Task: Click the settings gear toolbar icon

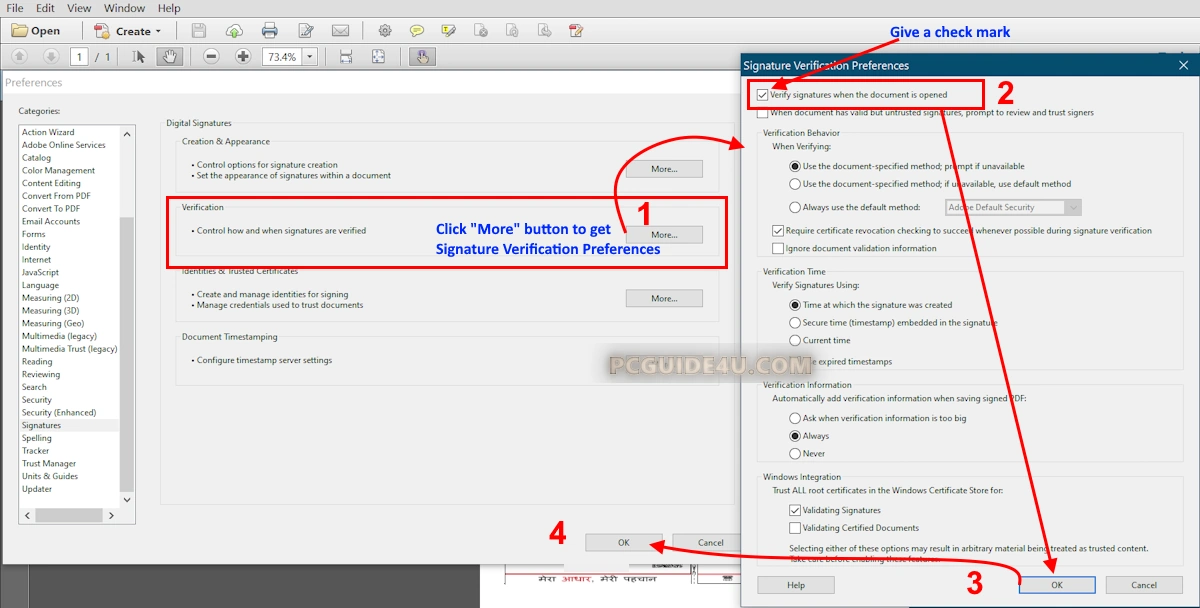Action: tap(385, 31)
